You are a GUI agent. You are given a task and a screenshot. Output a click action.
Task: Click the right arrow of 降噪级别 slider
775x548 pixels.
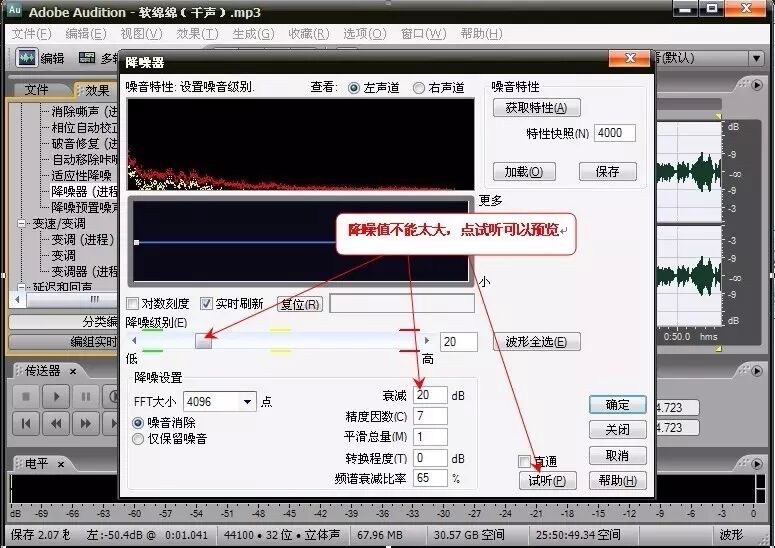[427, 340]
